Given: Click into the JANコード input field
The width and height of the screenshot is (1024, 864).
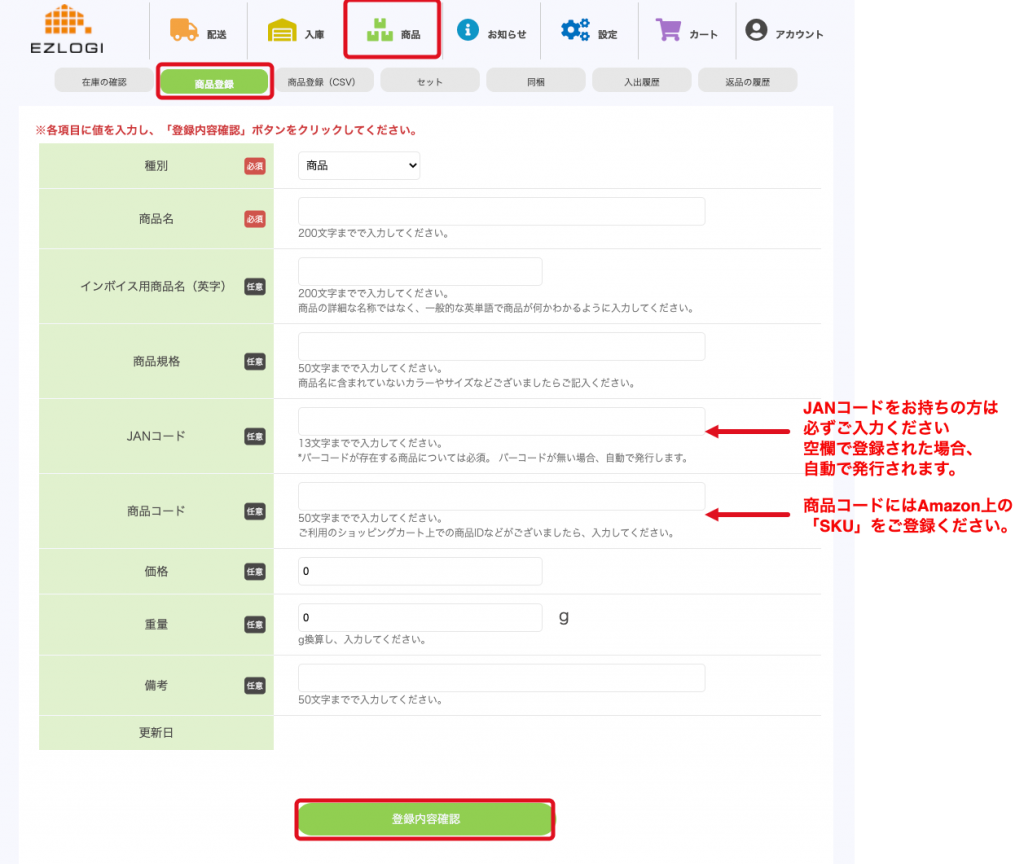Looking at the screenshot, I should click(x=501, y=421).
